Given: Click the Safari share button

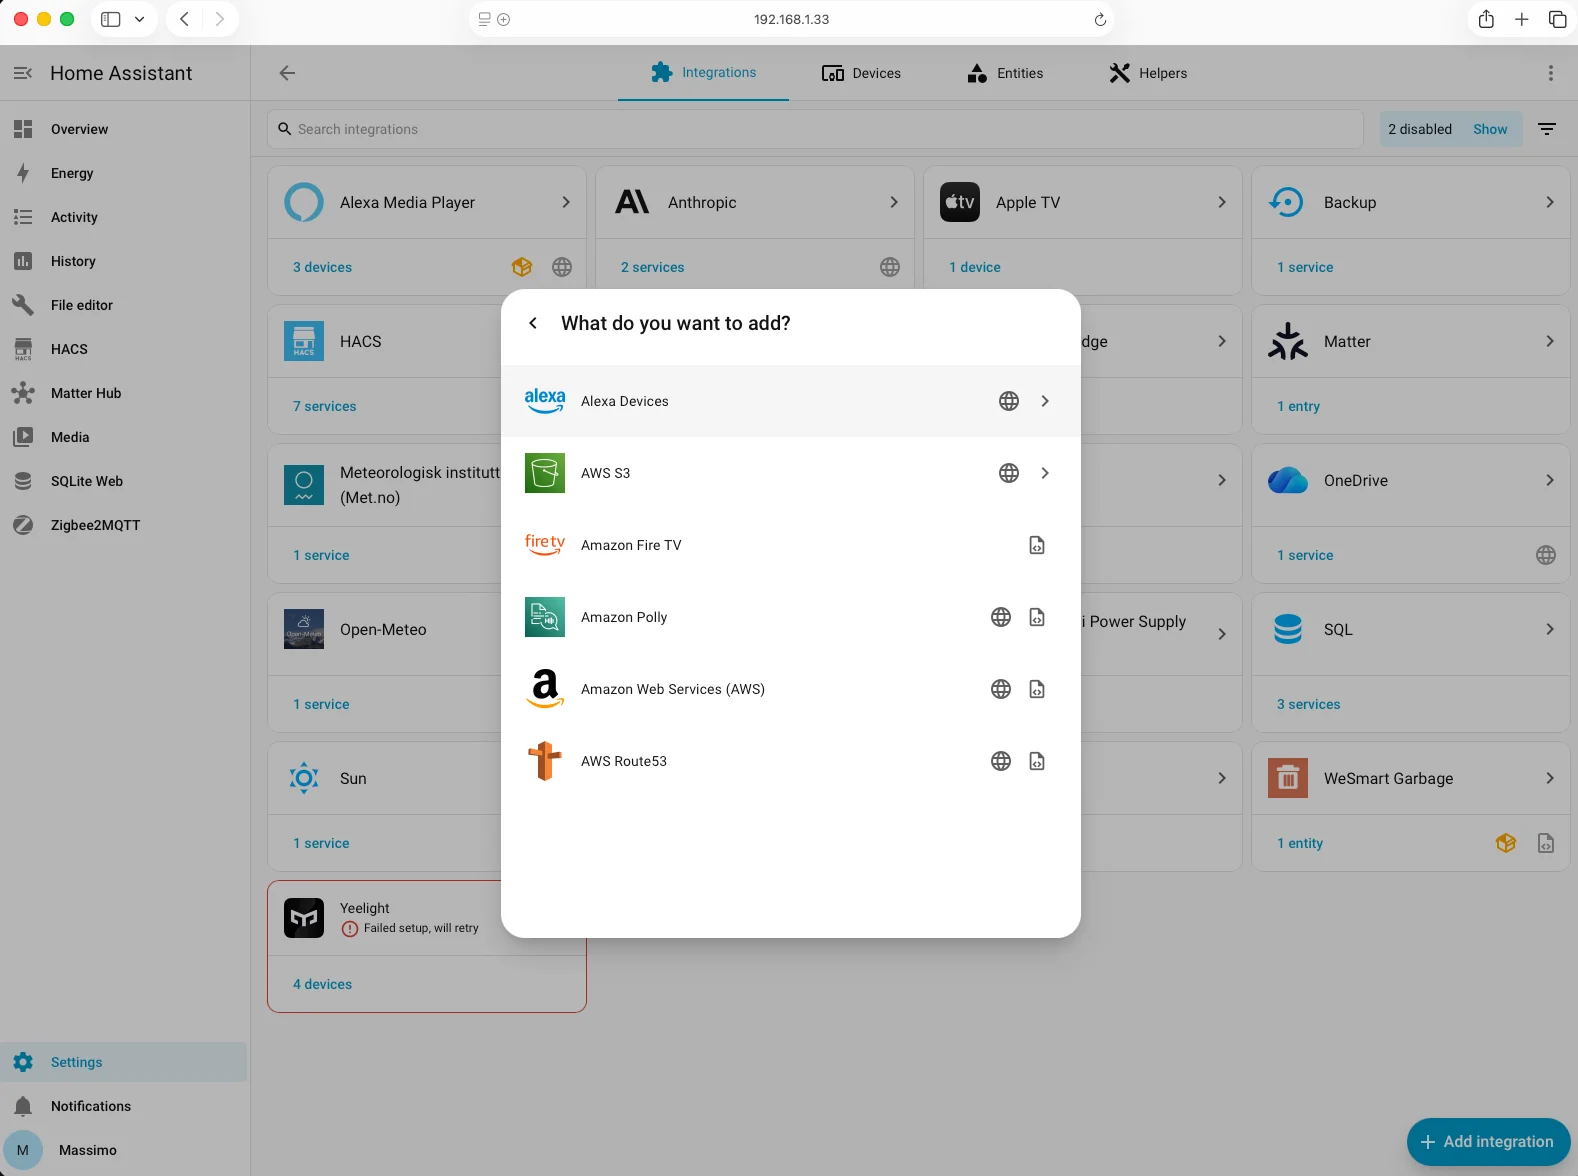Looking at the screenshot, I should [x=1486, y=19].
